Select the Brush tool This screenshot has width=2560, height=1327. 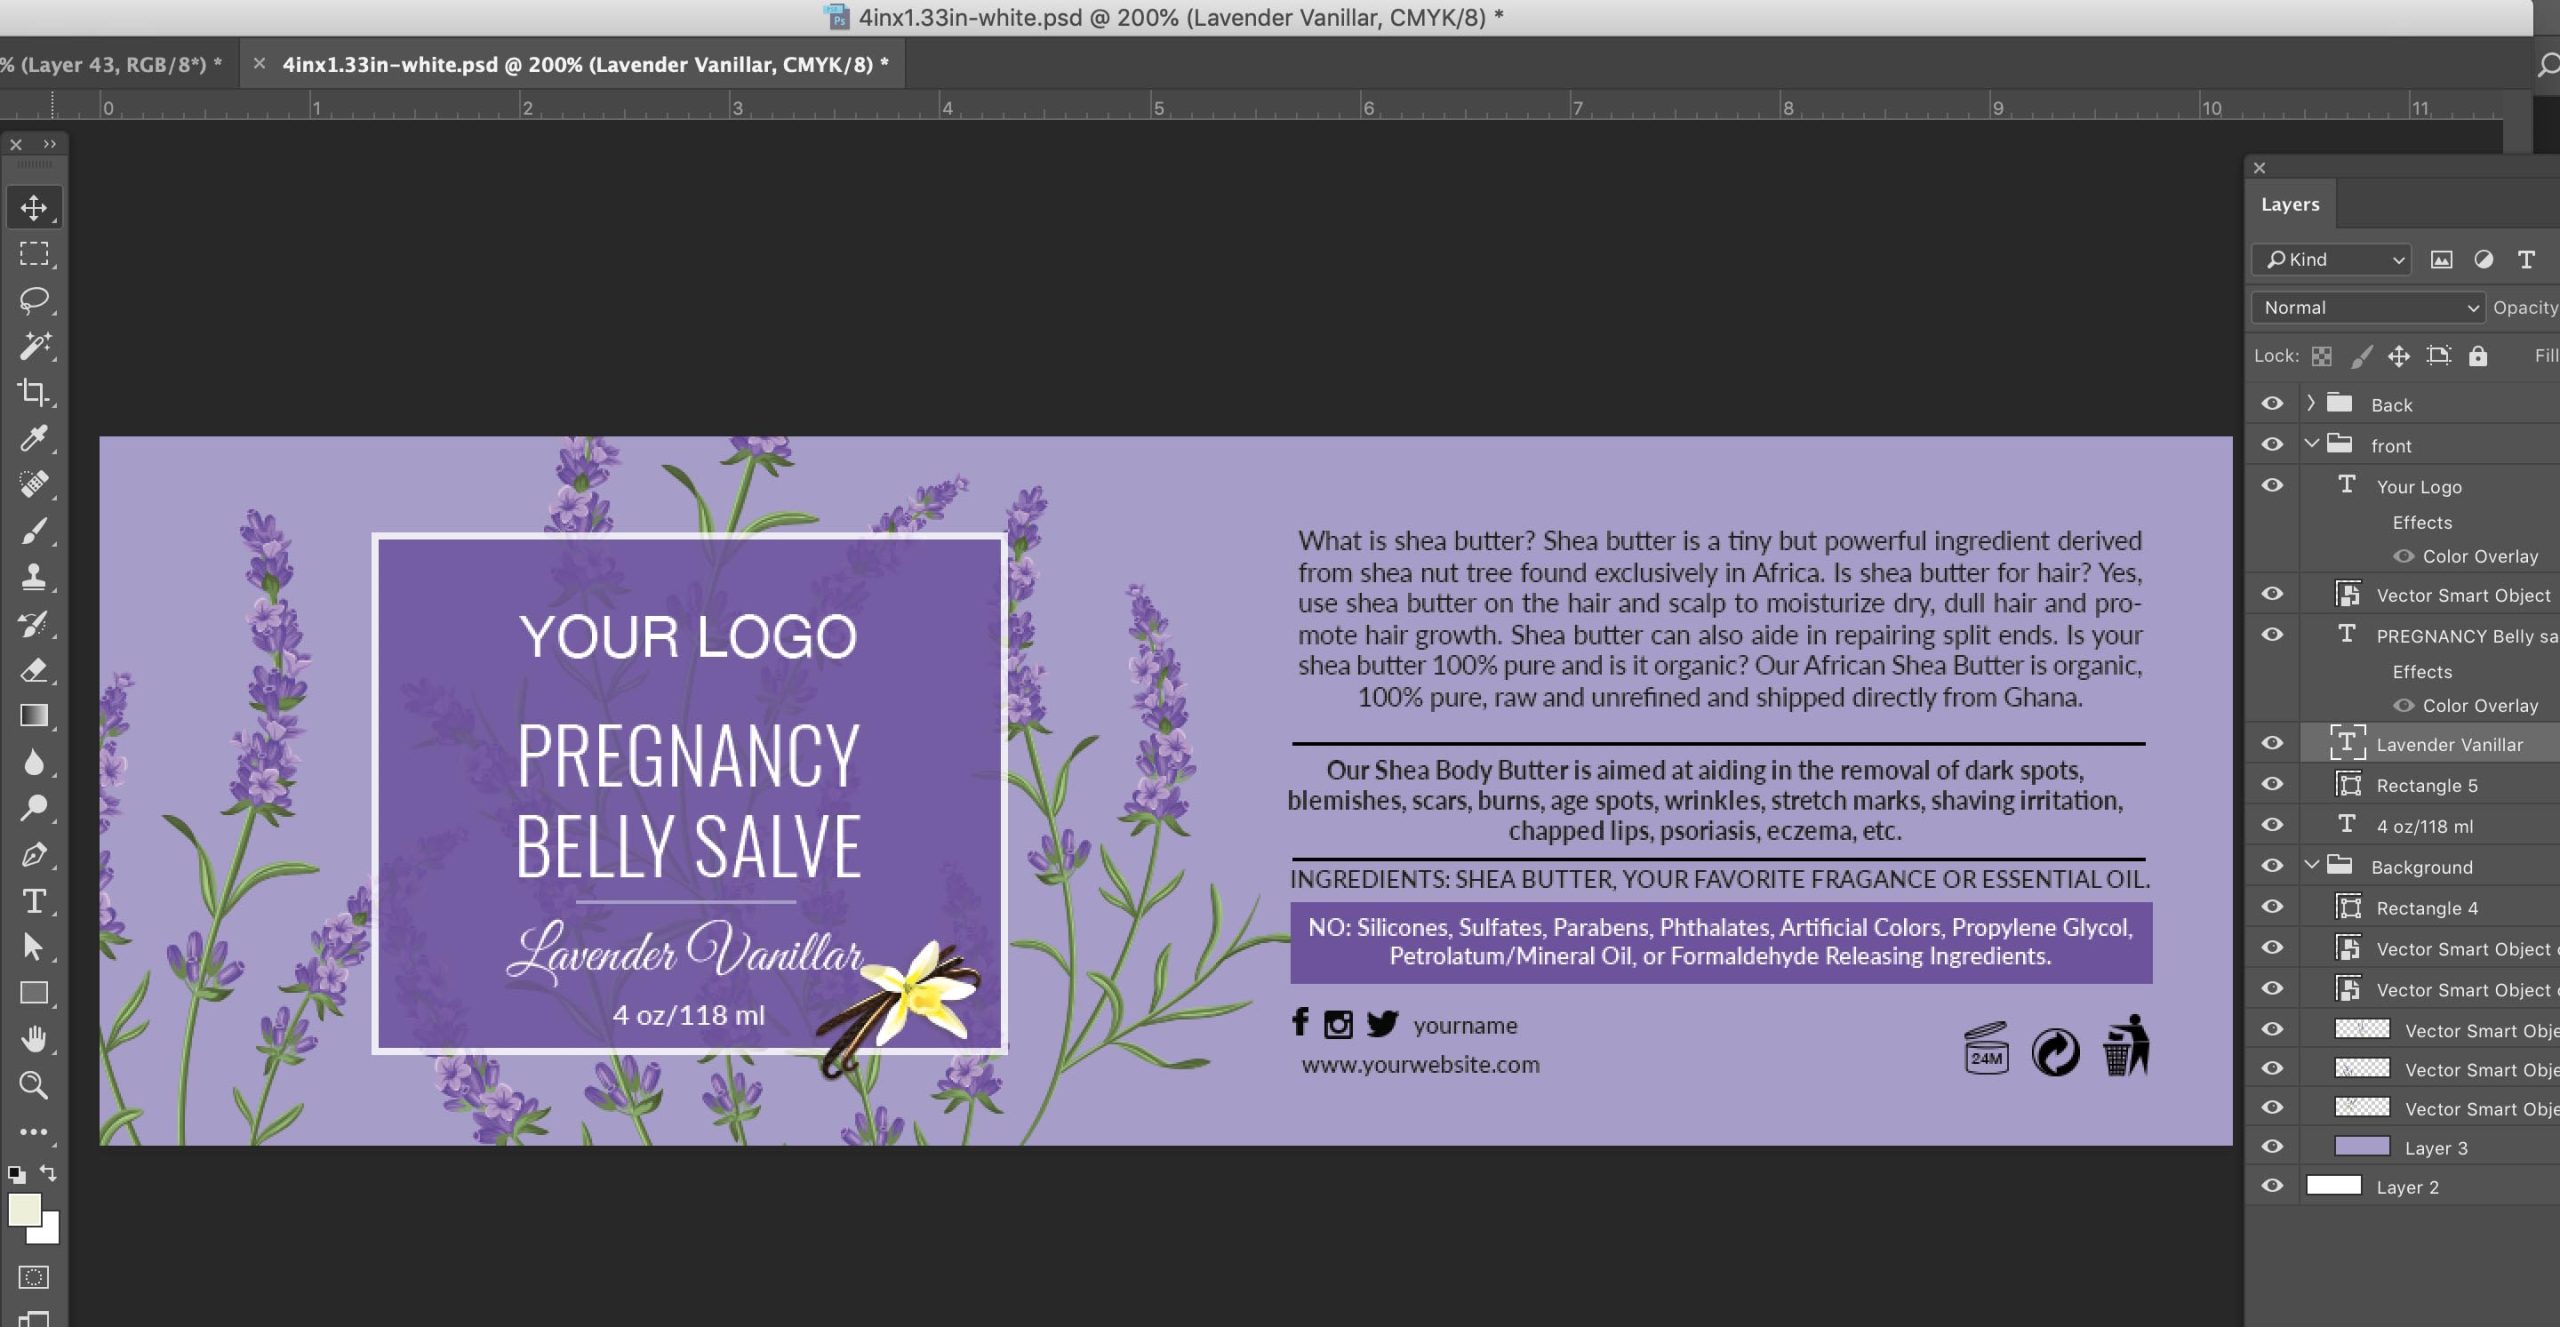click(34, 531)
